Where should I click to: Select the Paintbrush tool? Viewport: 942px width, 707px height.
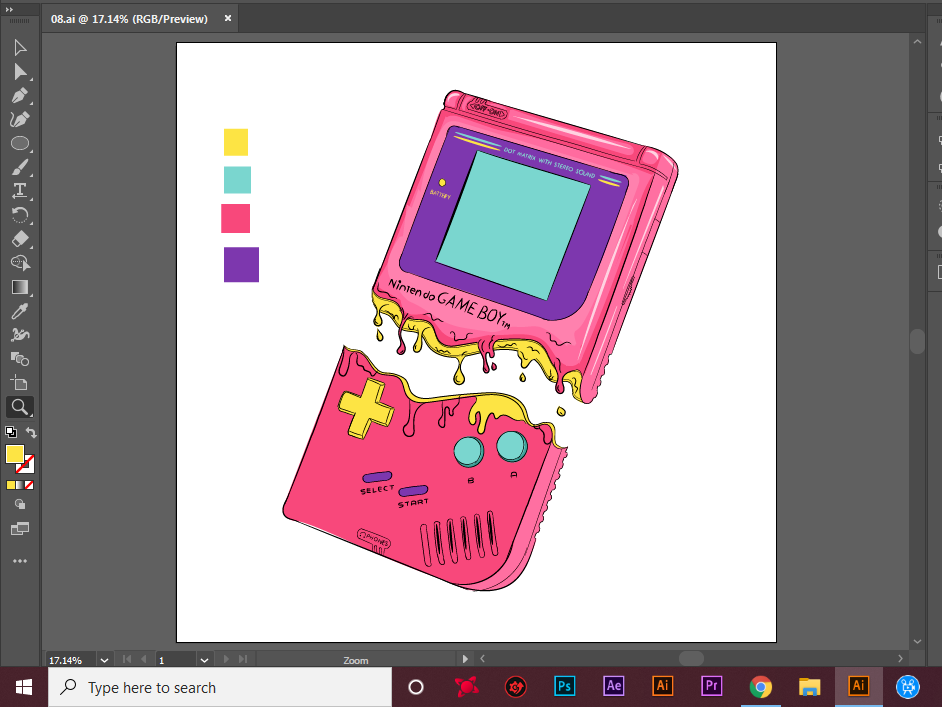[20, 168]
